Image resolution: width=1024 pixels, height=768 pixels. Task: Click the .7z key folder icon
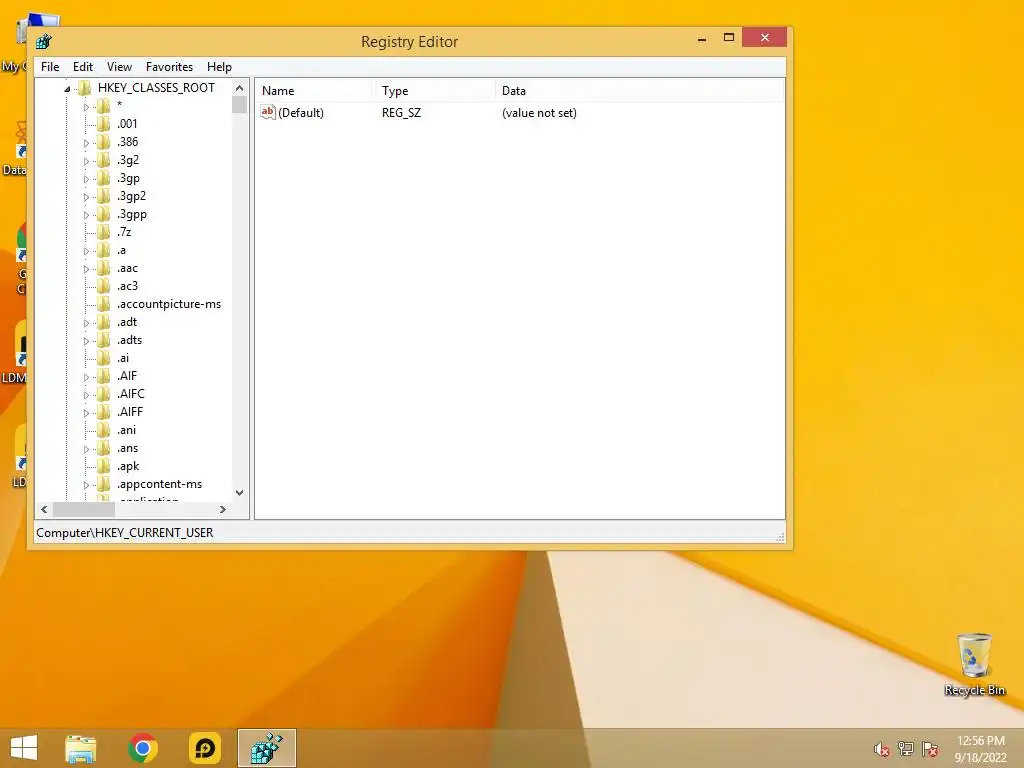tap(103, 232)
